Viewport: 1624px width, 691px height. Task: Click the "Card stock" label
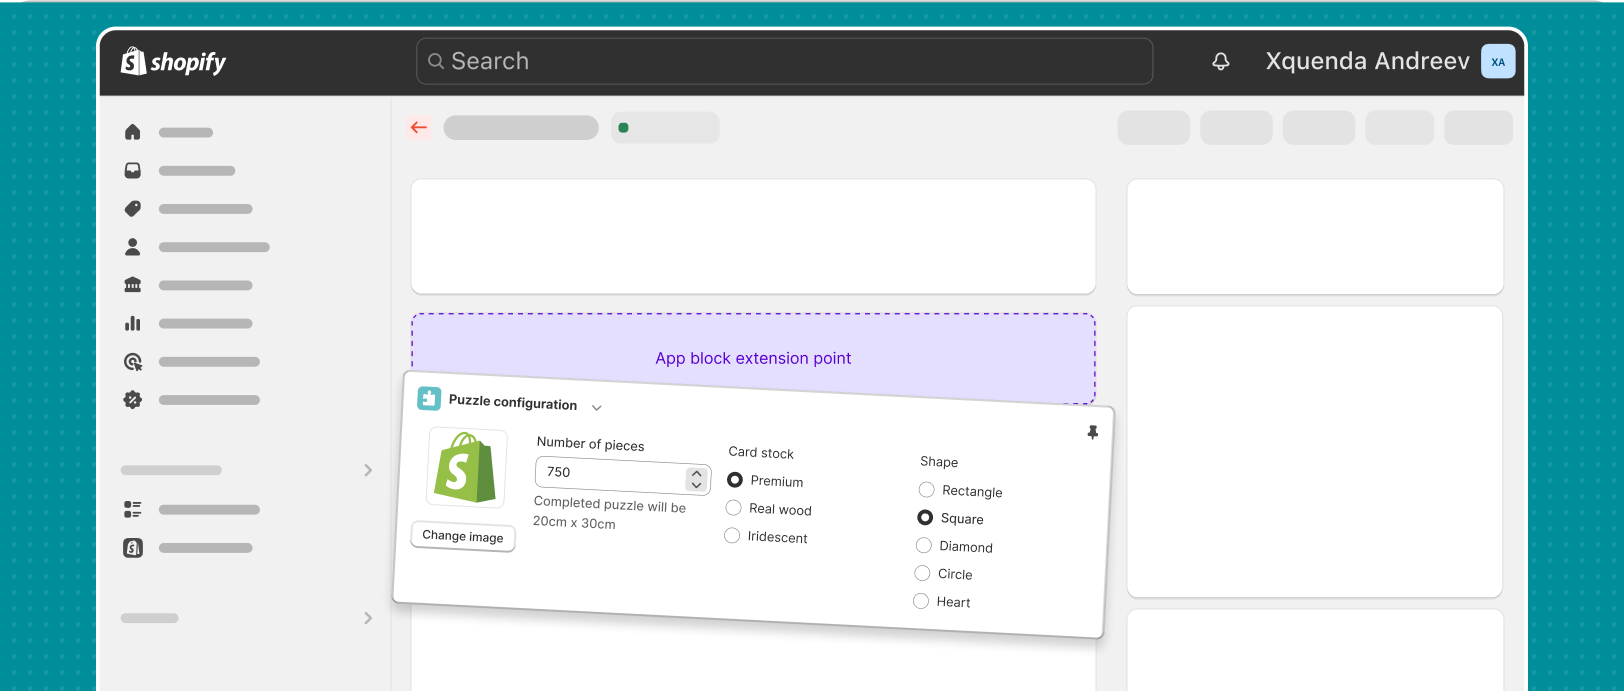click(x=761, y=453)
